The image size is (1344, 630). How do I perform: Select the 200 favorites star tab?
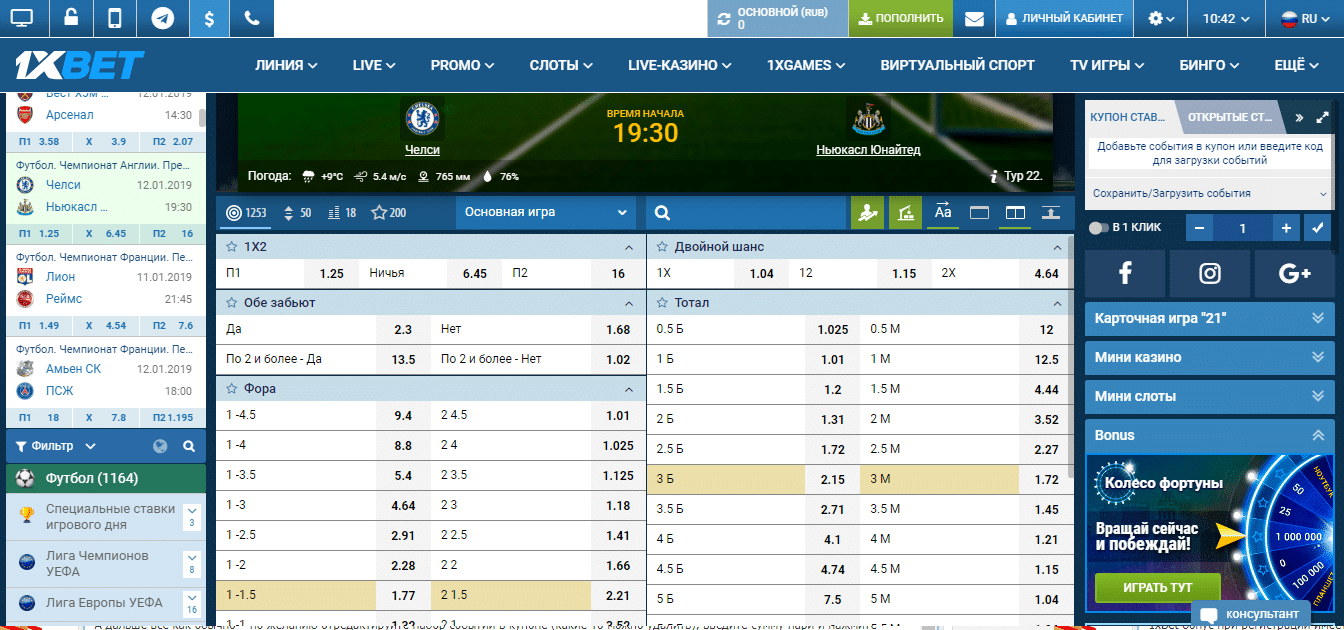pos(389,212)
